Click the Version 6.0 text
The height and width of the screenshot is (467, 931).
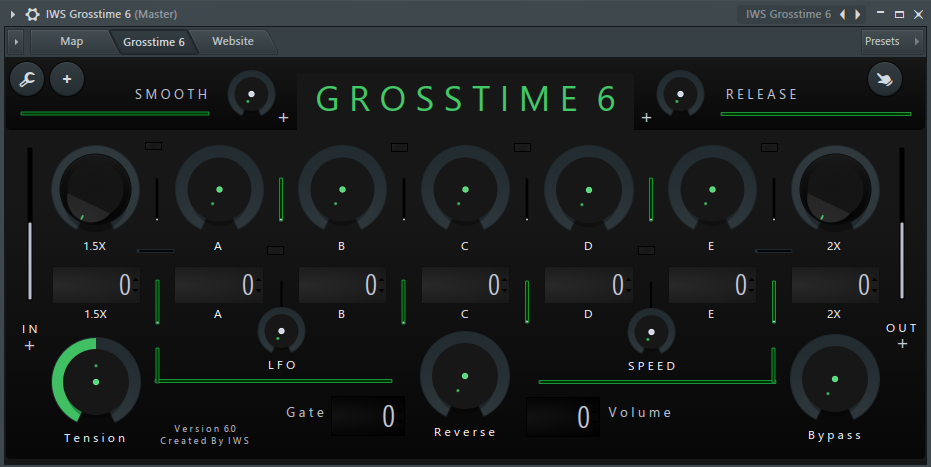[205, 428]
